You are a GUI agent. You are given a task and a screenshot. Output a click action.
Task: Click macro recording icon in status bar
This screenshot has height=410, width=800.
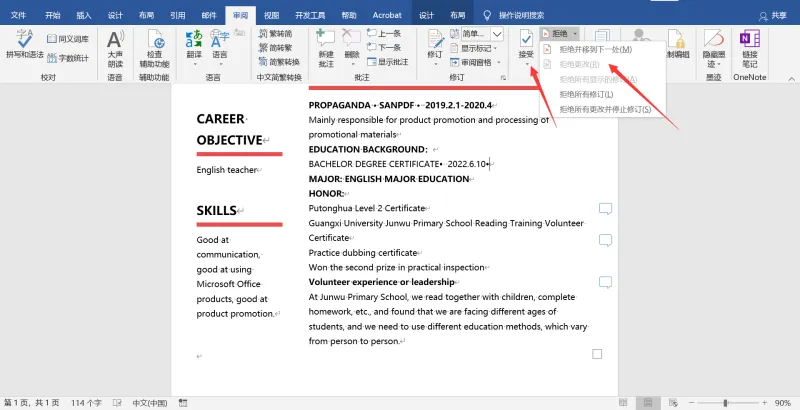[x=183, y=403]
